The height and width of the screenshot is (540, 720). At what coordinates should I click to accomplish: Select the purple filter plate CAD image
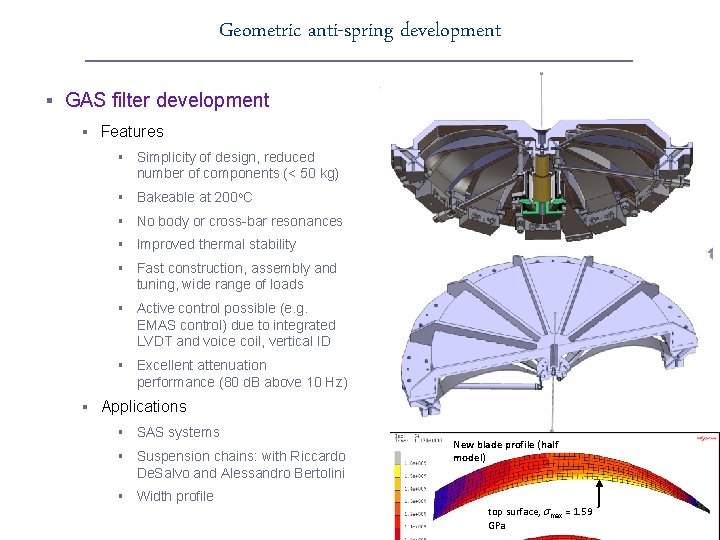(x=550, y=342)
